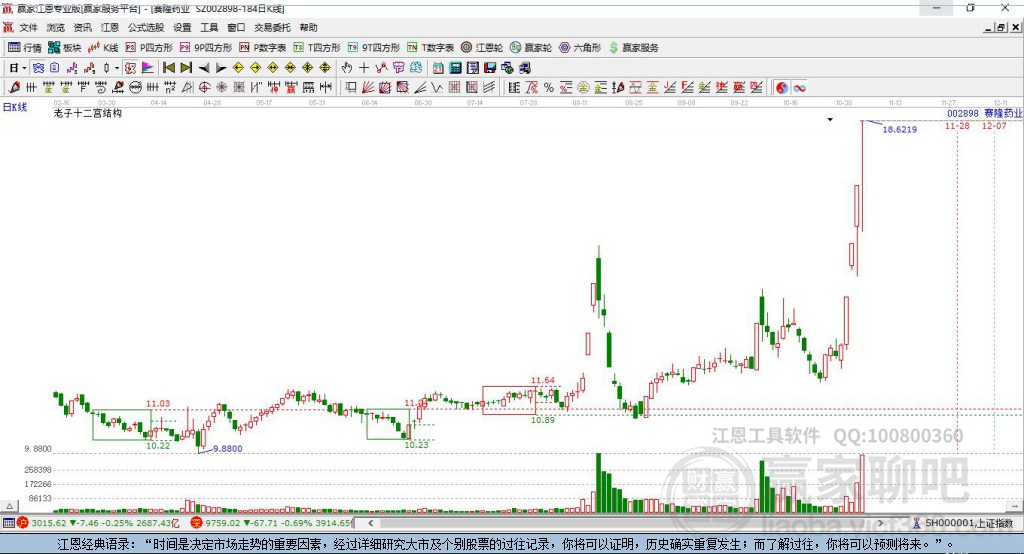Expand the 日 period dropdown
Screen dimensions: 1024x554
(24, 68)
